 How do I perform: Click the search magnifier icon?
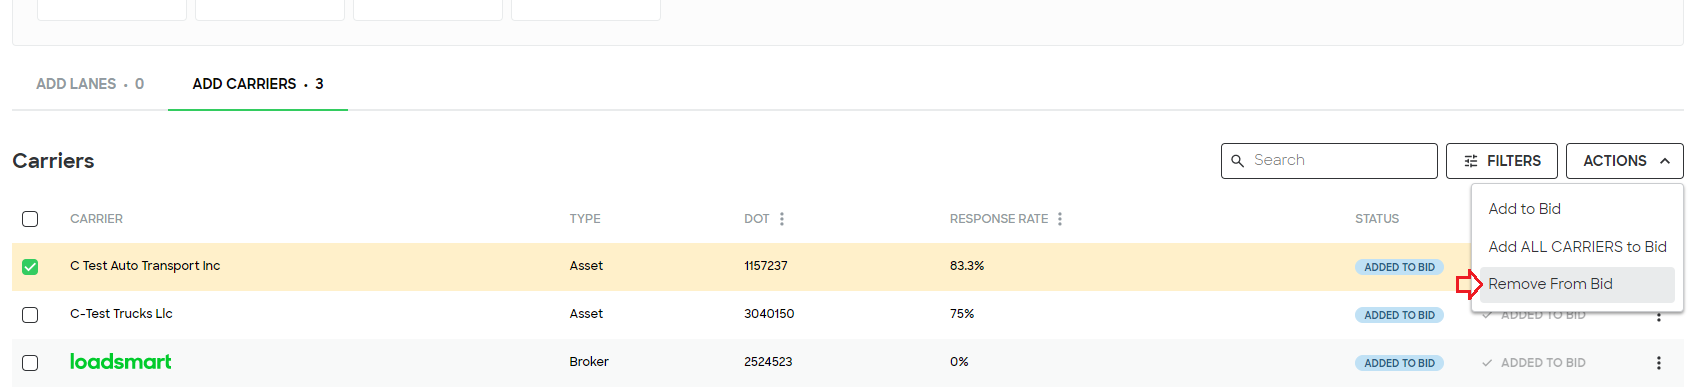(1237, 161)
